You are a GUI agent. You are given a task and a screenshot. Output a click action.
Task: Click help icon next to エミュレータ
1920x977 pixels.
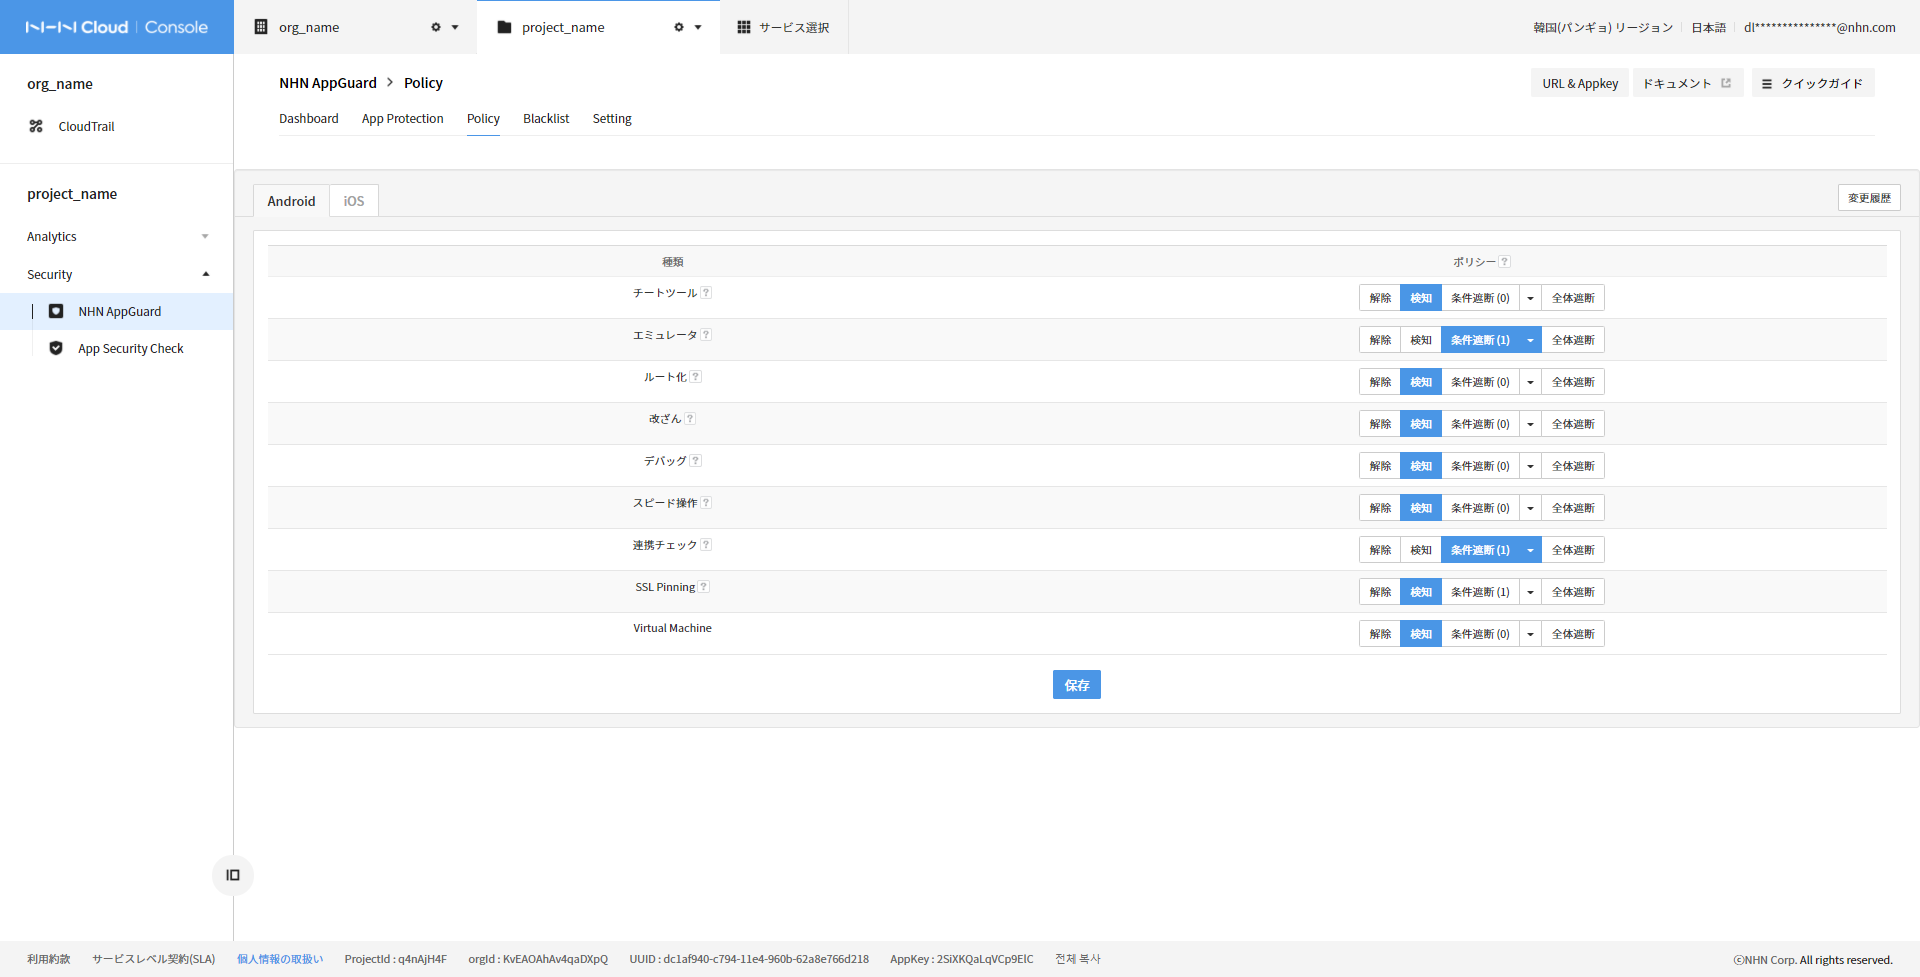tap(706, 334)
